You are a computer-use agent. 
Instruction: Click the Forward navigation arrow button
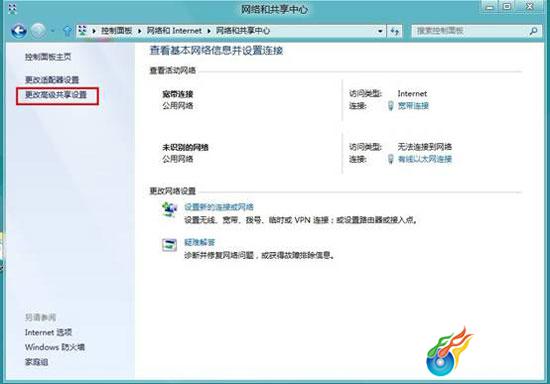pos(38,31)
